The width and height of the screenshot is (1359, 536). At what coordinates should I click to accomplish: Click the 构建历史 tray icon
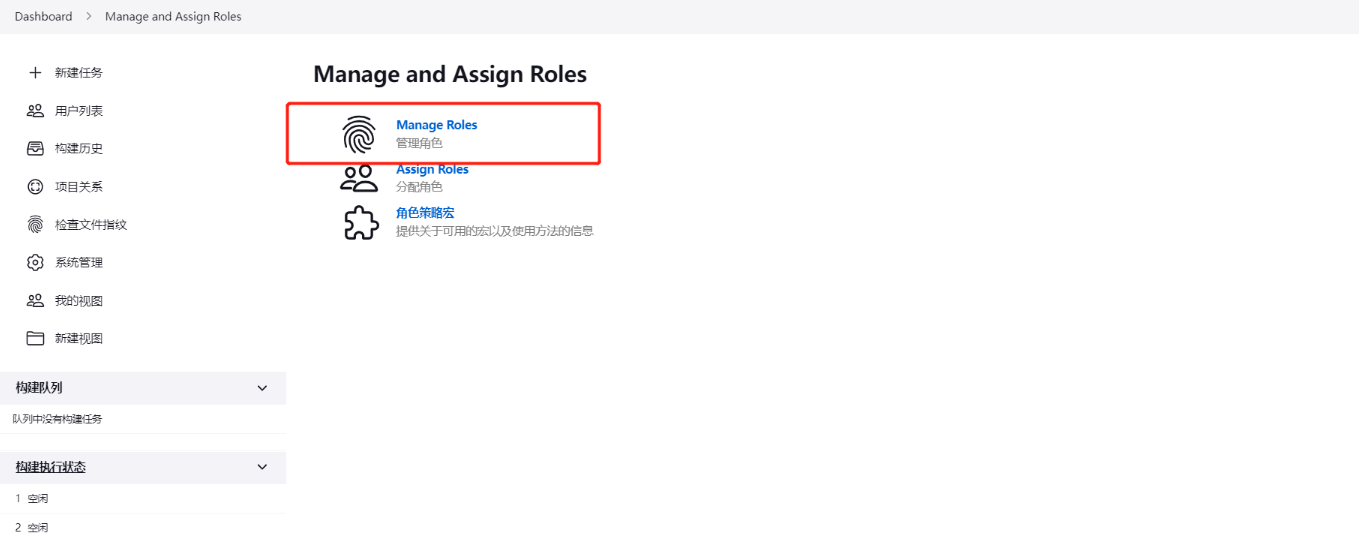35,149
